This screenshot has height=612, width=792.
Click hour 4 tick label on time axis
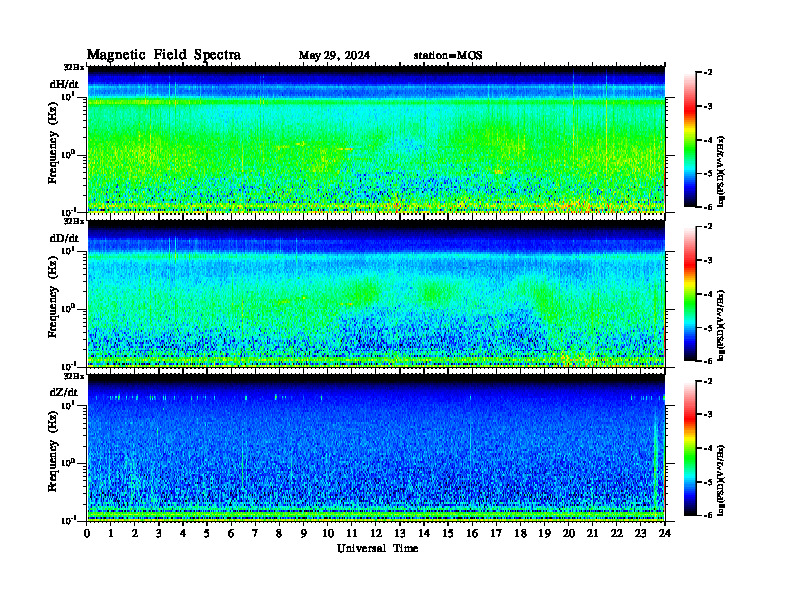click(x=183, y=534)
